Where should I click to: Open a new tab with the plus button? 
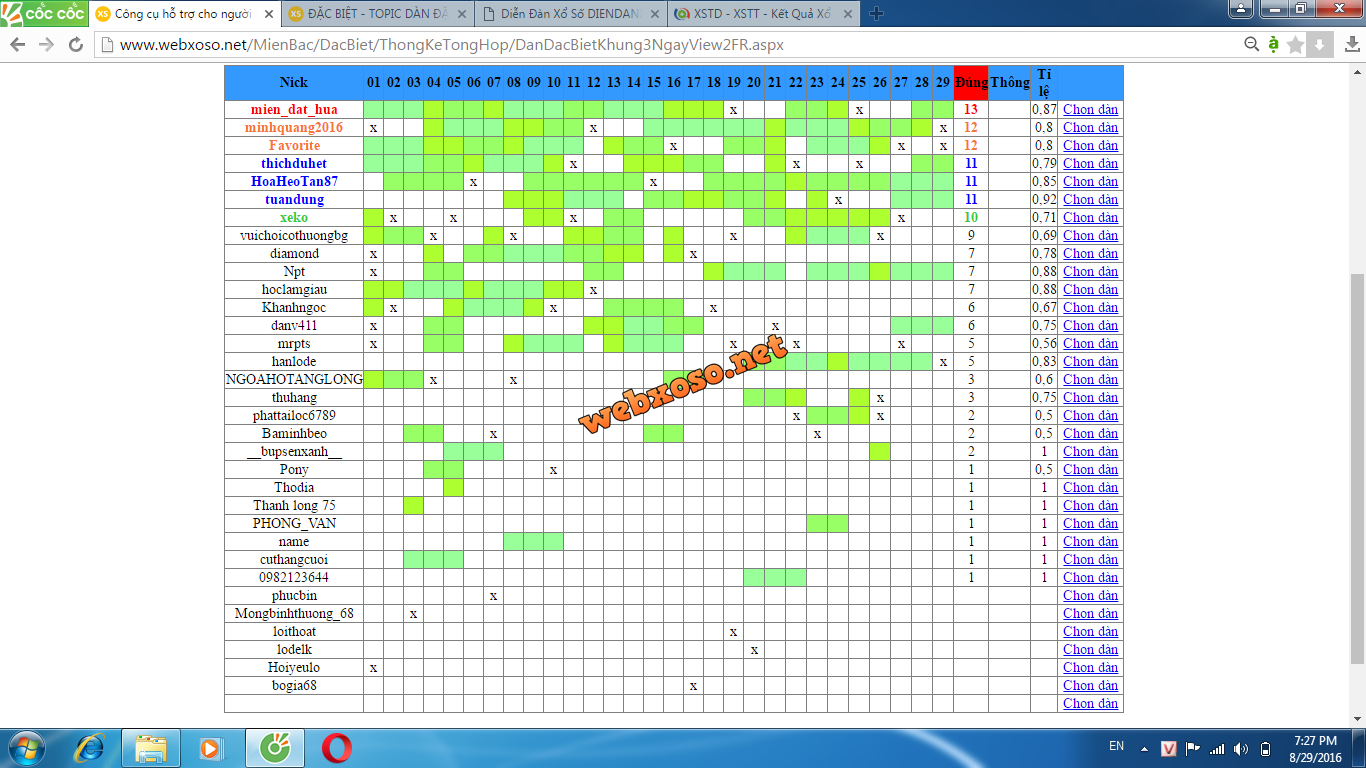pyautogui.click(x=876, y=14)
